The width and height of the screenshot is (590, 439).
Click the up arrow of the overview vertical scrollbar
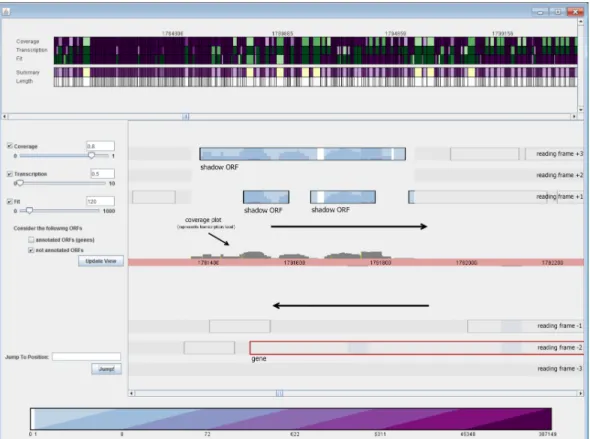[x=580, y=22]
